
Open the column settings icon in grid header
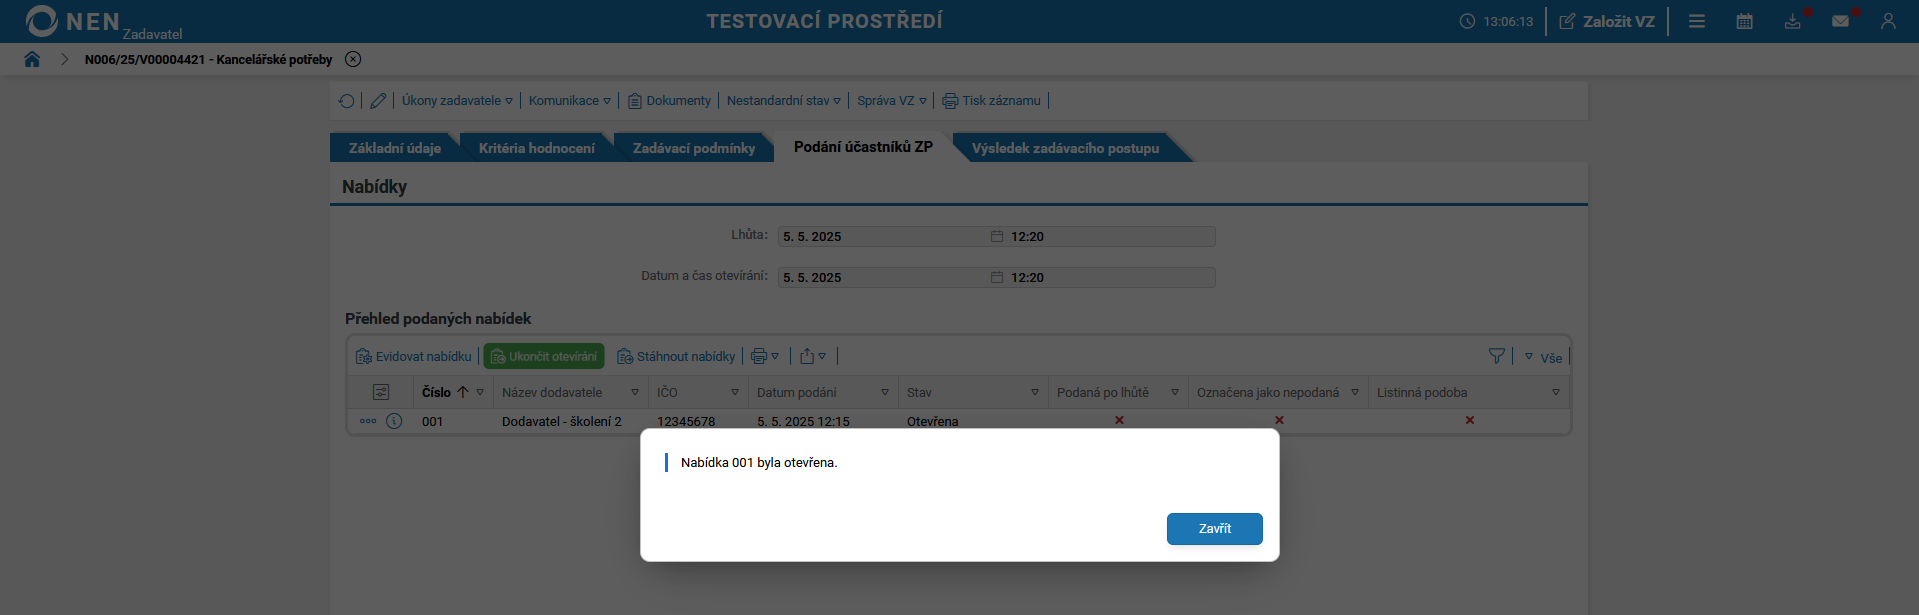click(381, 393)
